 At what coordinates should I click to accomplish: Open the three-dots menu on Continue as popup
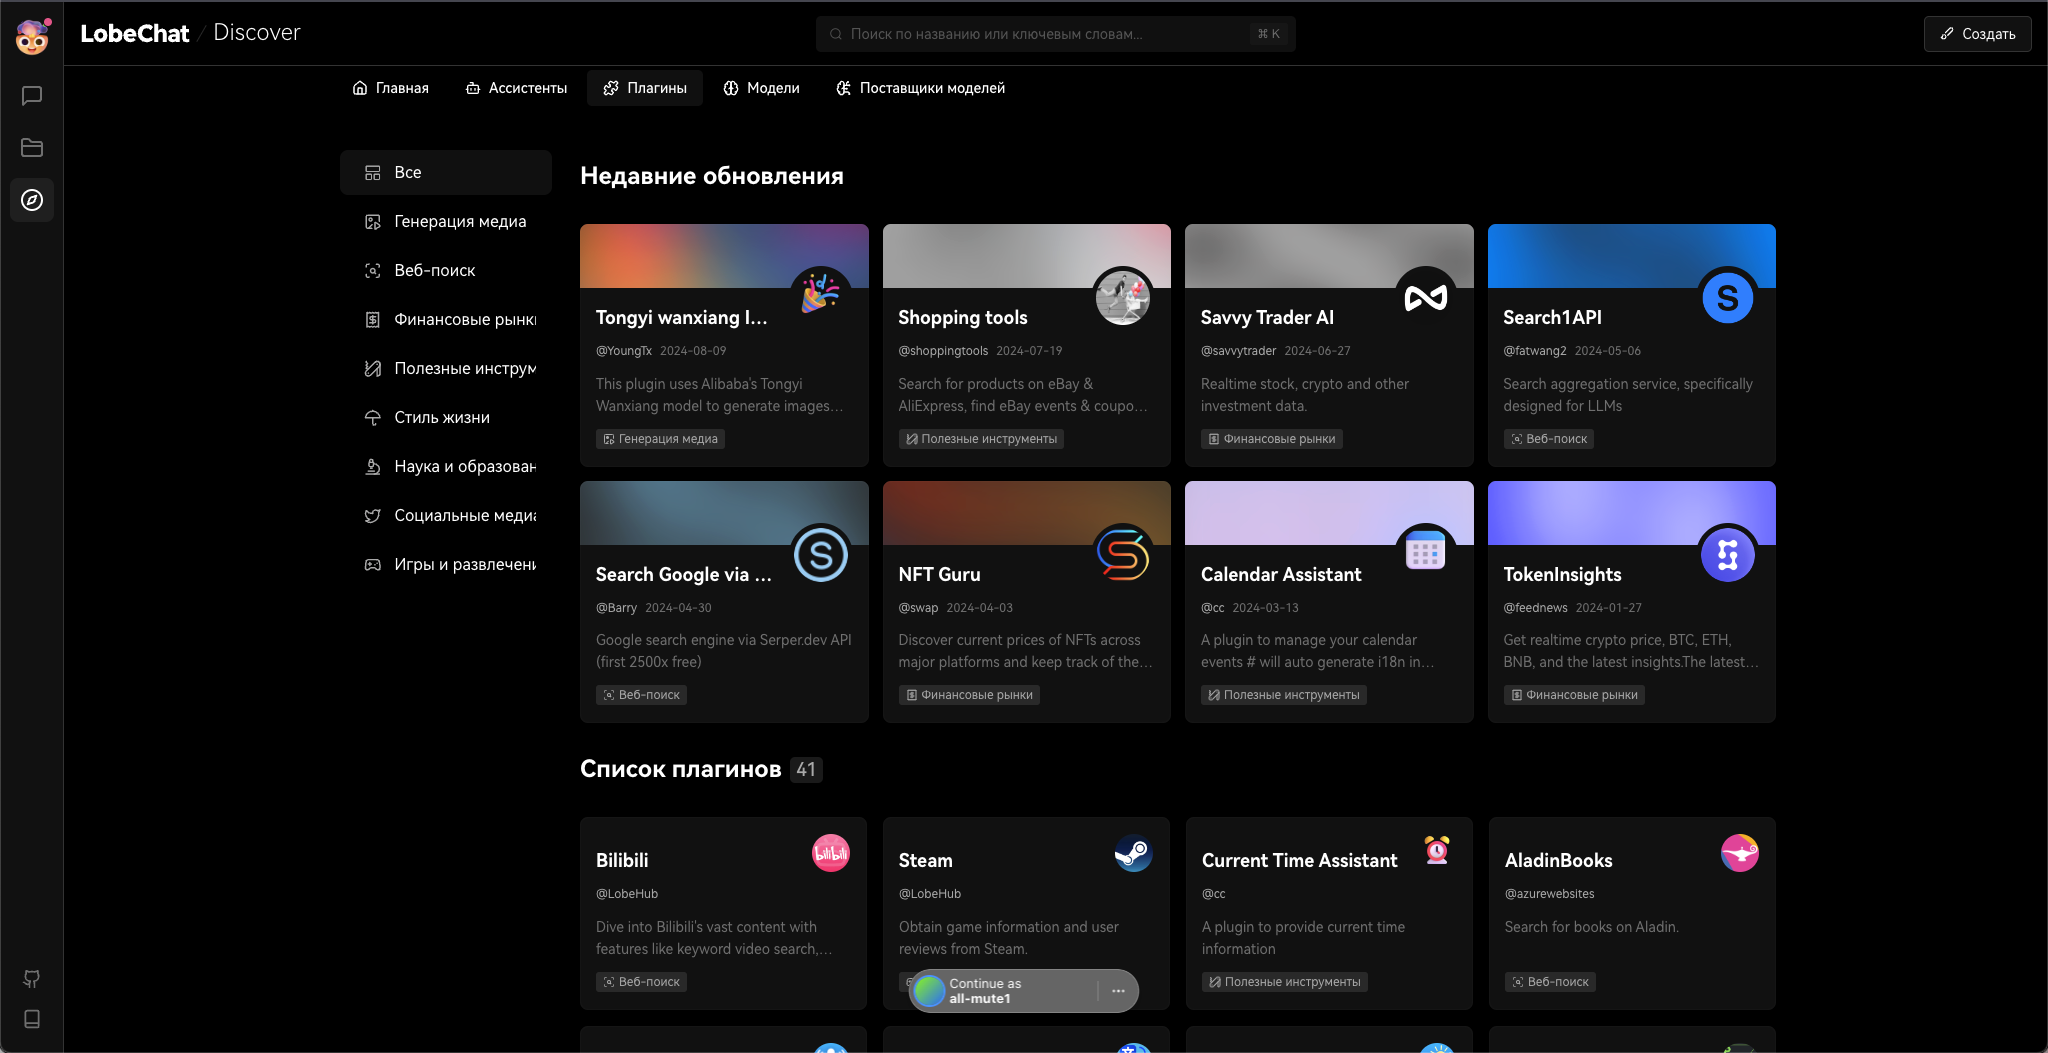click(x=1118, y=991)
